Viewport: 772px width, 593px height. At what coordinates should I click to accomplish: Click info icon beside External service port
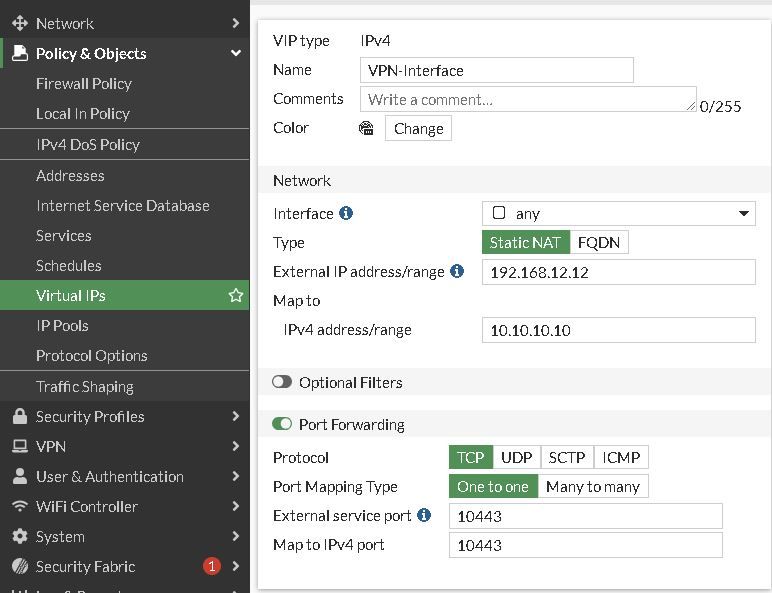click(424, 516)
